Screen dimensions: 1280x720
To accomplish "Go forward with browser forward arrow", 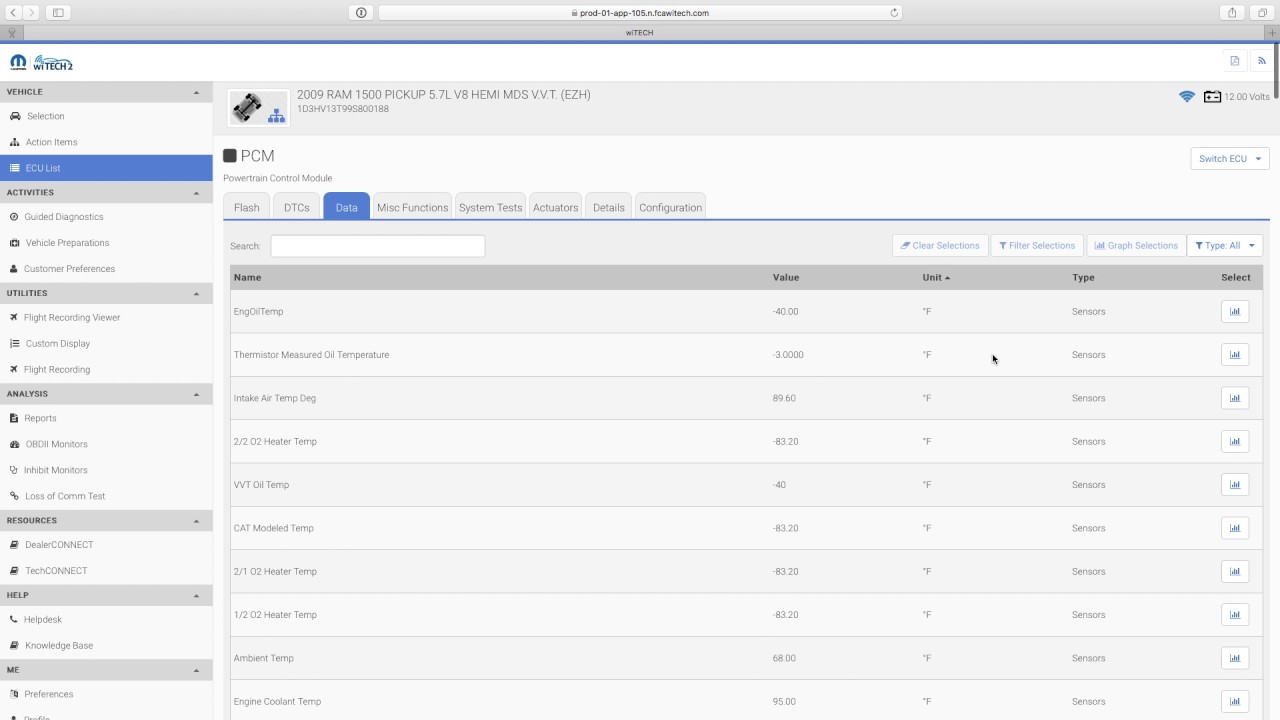I will point(32,13).
